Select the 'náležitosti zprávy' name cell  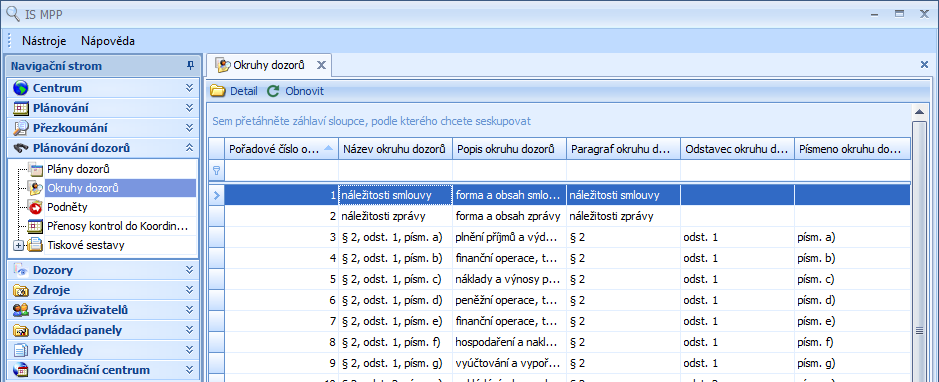tap(395, 216)
